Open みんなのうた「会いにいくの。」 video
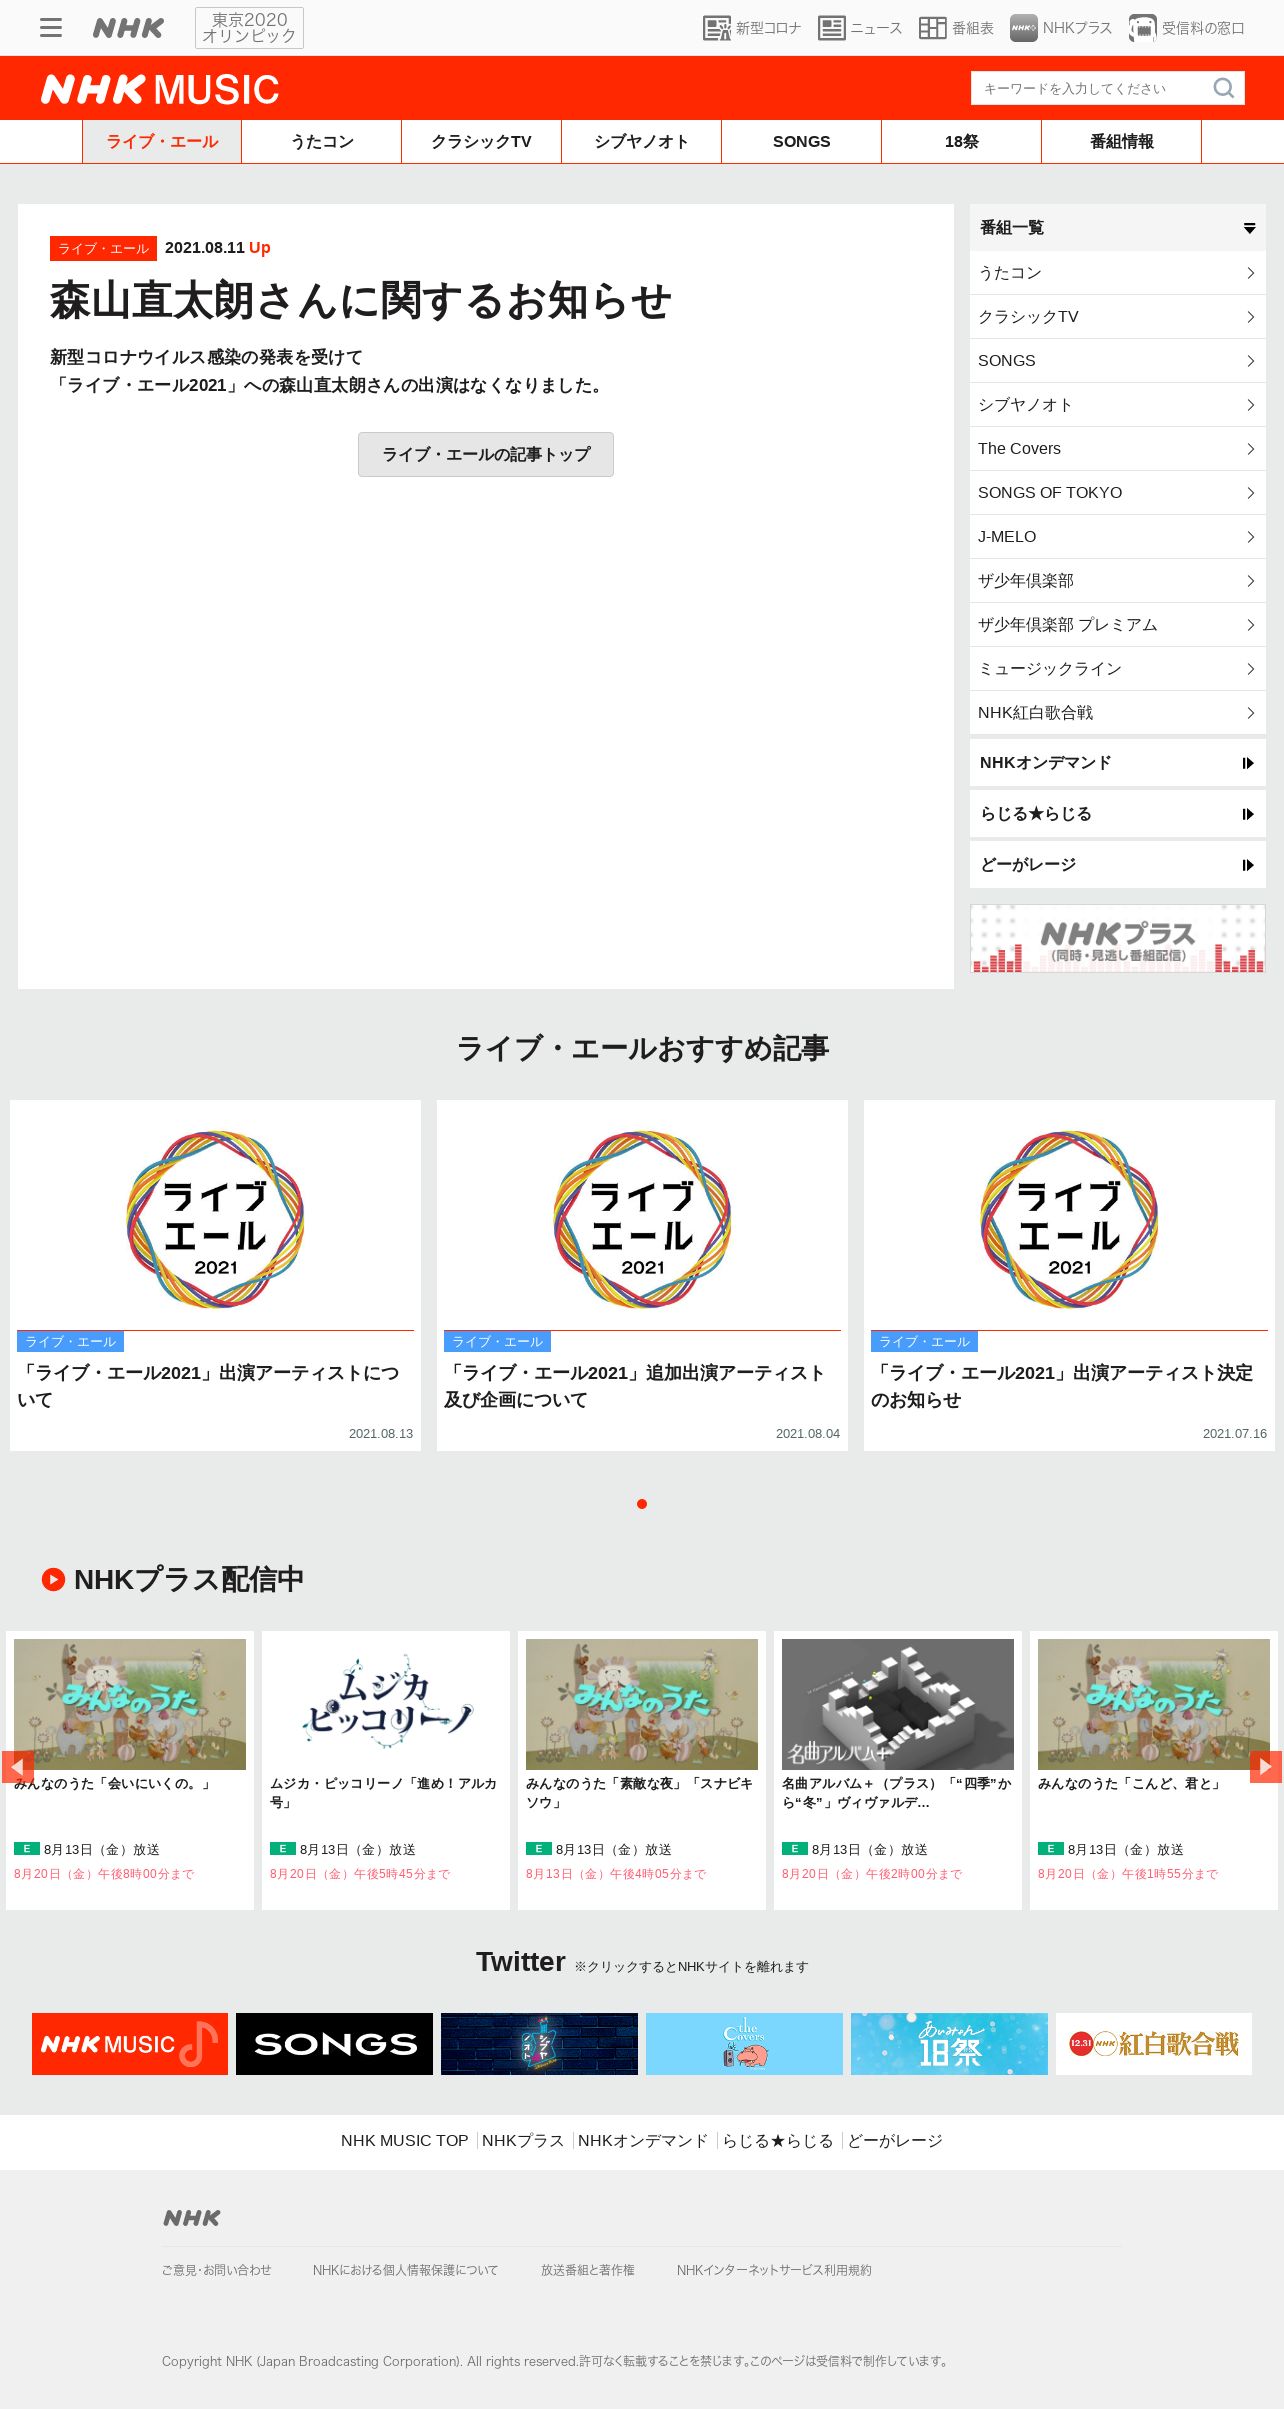 [130, 1770]
